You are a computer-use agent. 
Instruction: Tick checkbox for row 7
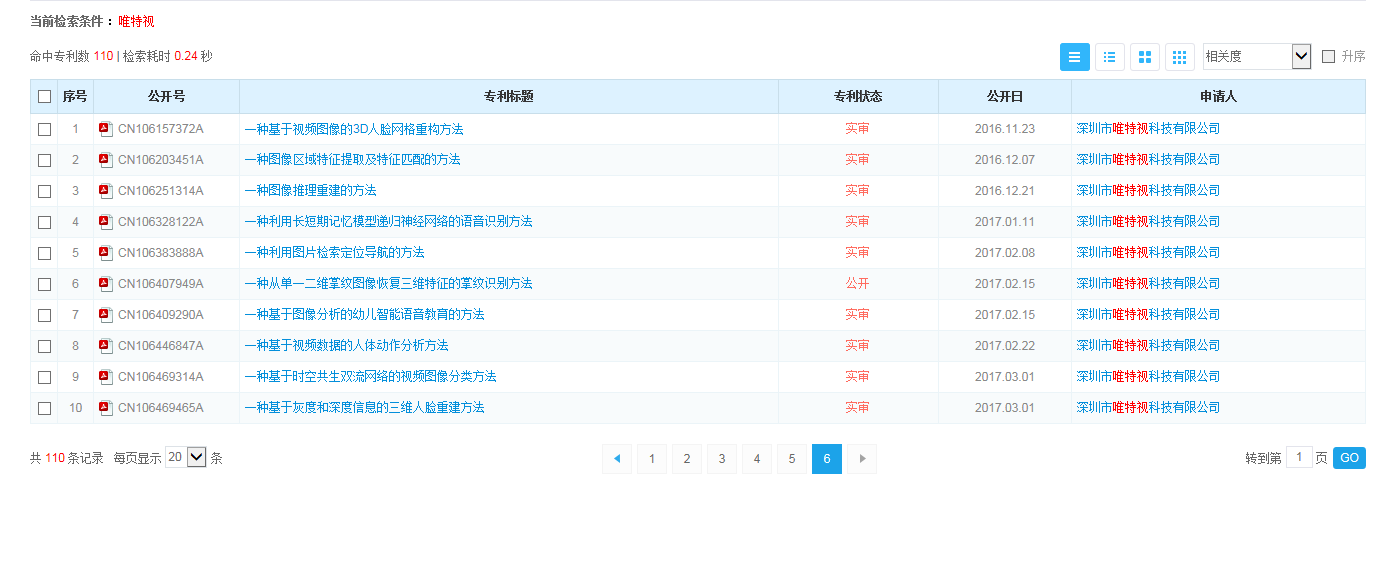pos(44,315)
